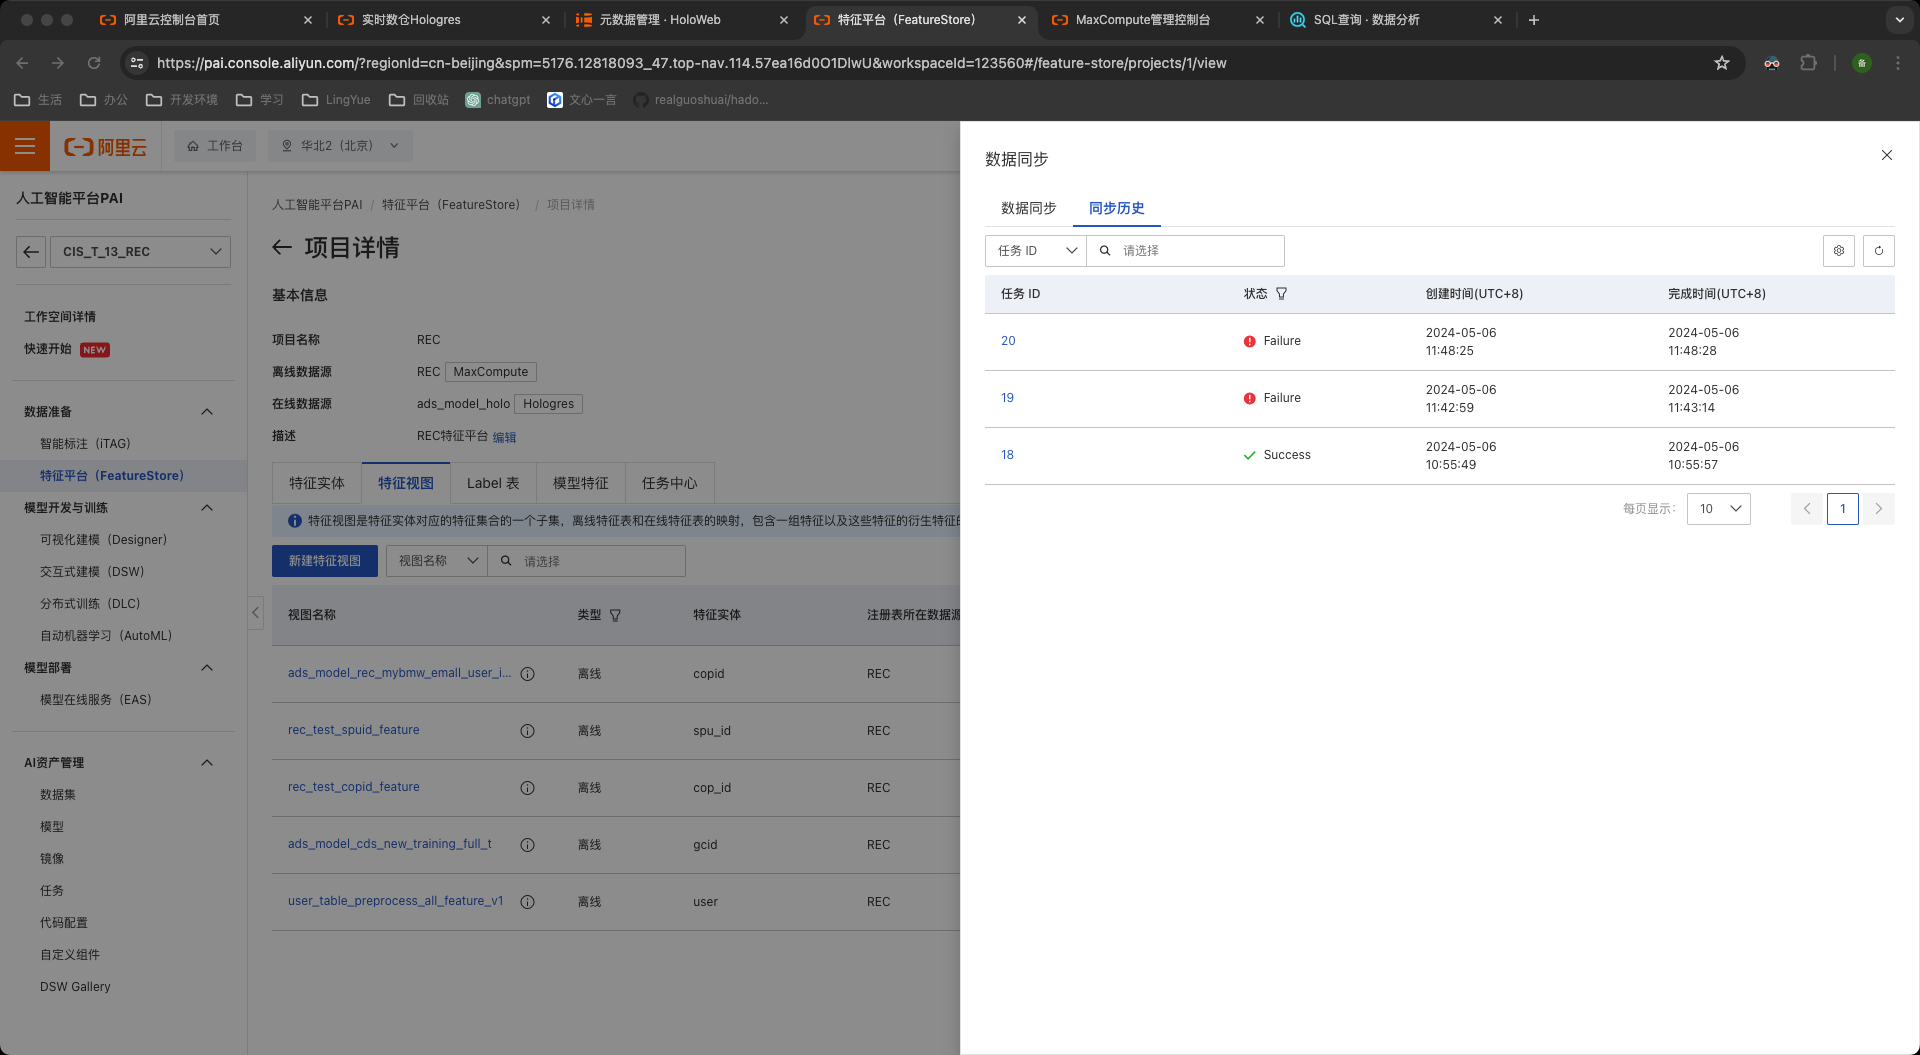The height and width of the screenshot is (1055, 1920).
Task: Click the info icon next to rec_test_copid_feature
Action: pos(527,788)
